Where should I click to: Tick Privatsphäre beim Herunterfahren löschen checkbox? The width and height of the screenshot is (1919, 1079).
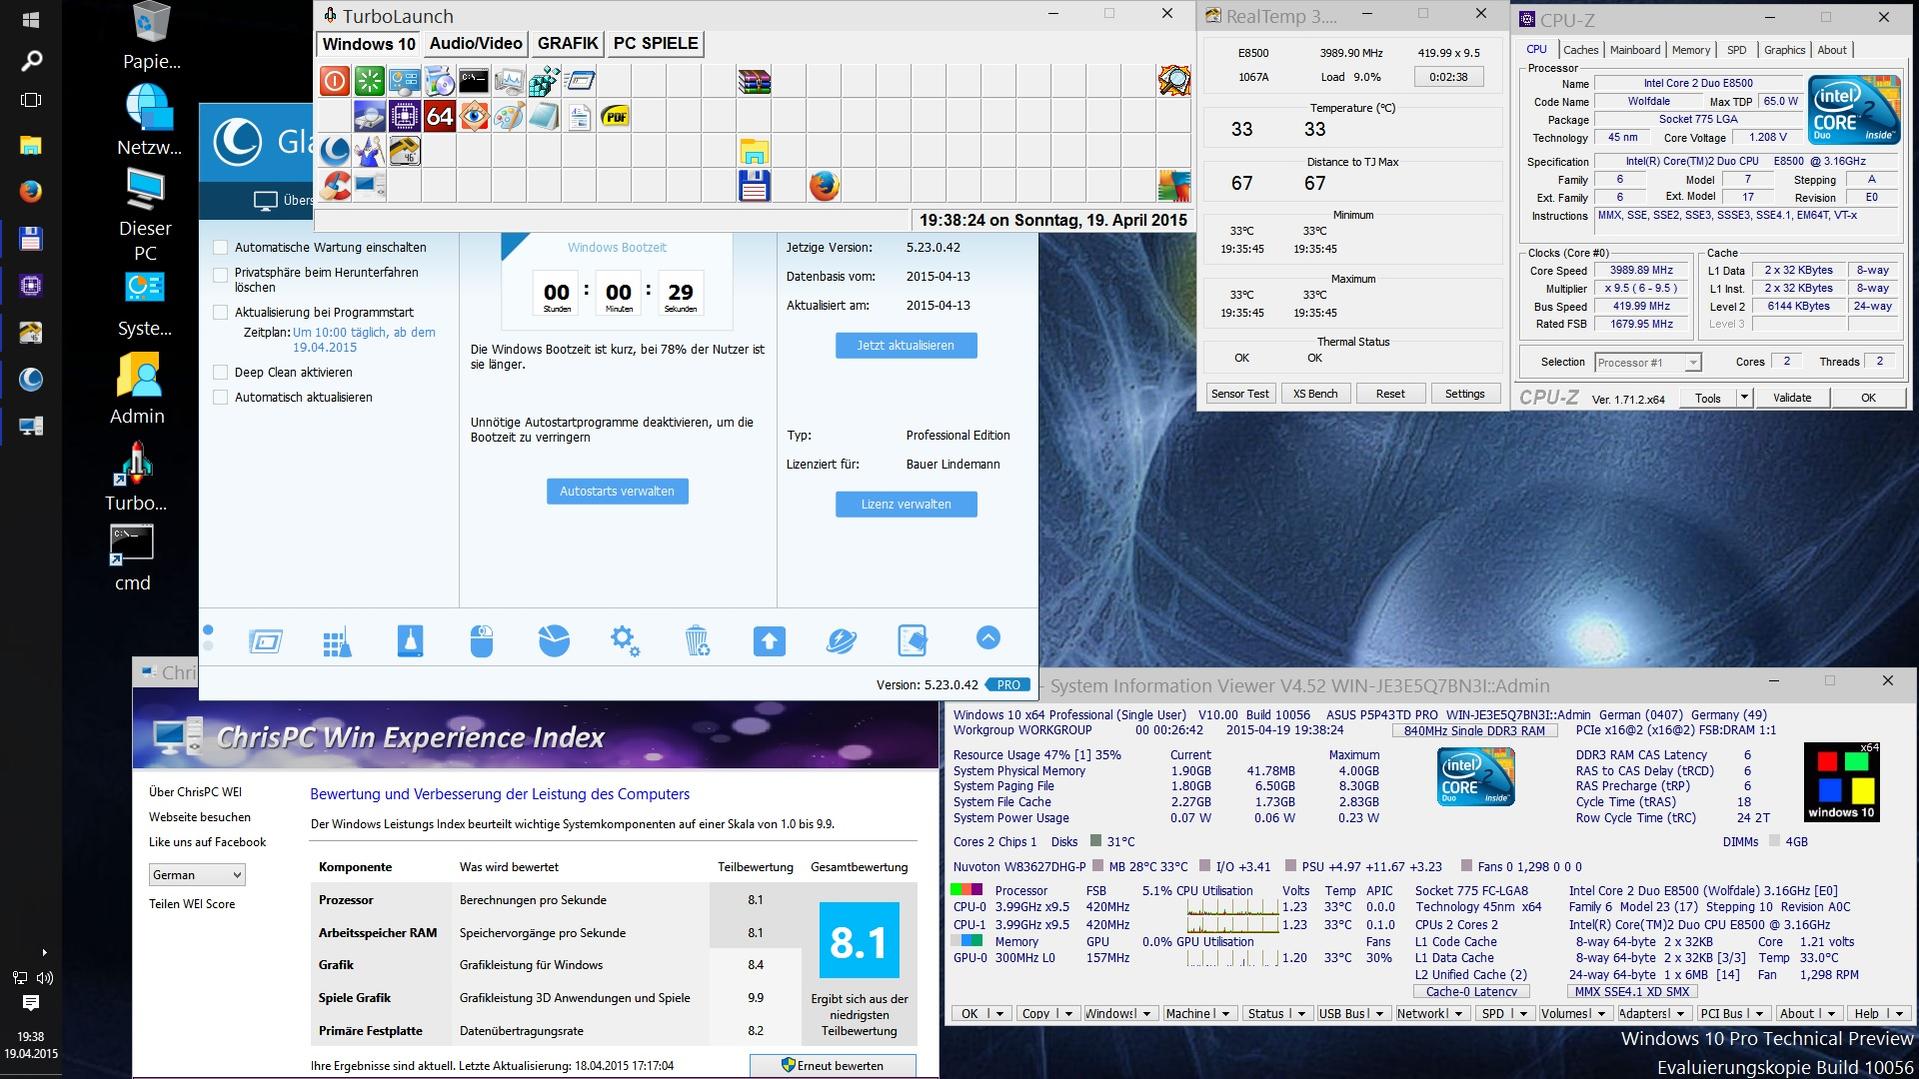(221, 273)
